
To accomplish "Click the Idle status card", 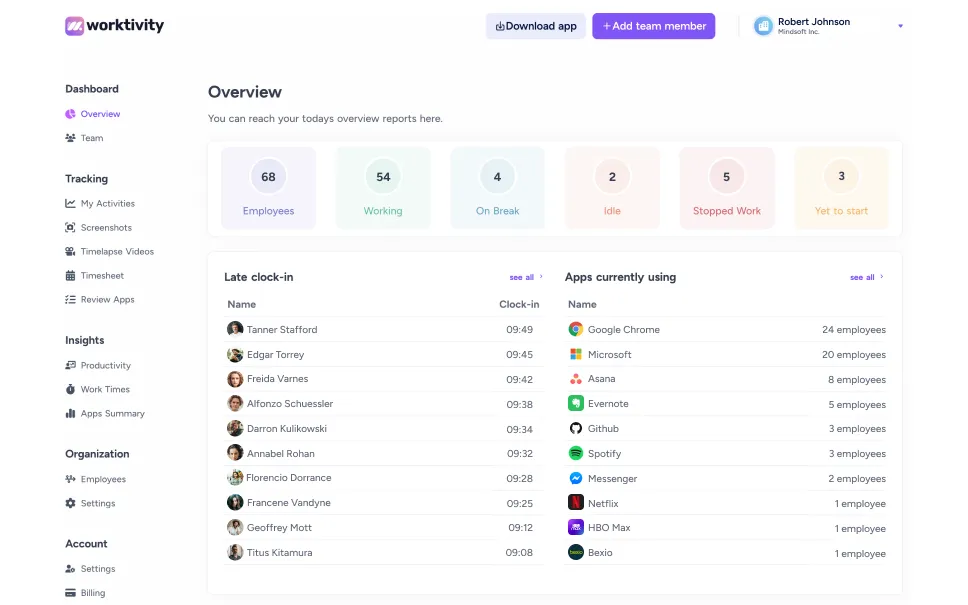I will coord(612,187).
